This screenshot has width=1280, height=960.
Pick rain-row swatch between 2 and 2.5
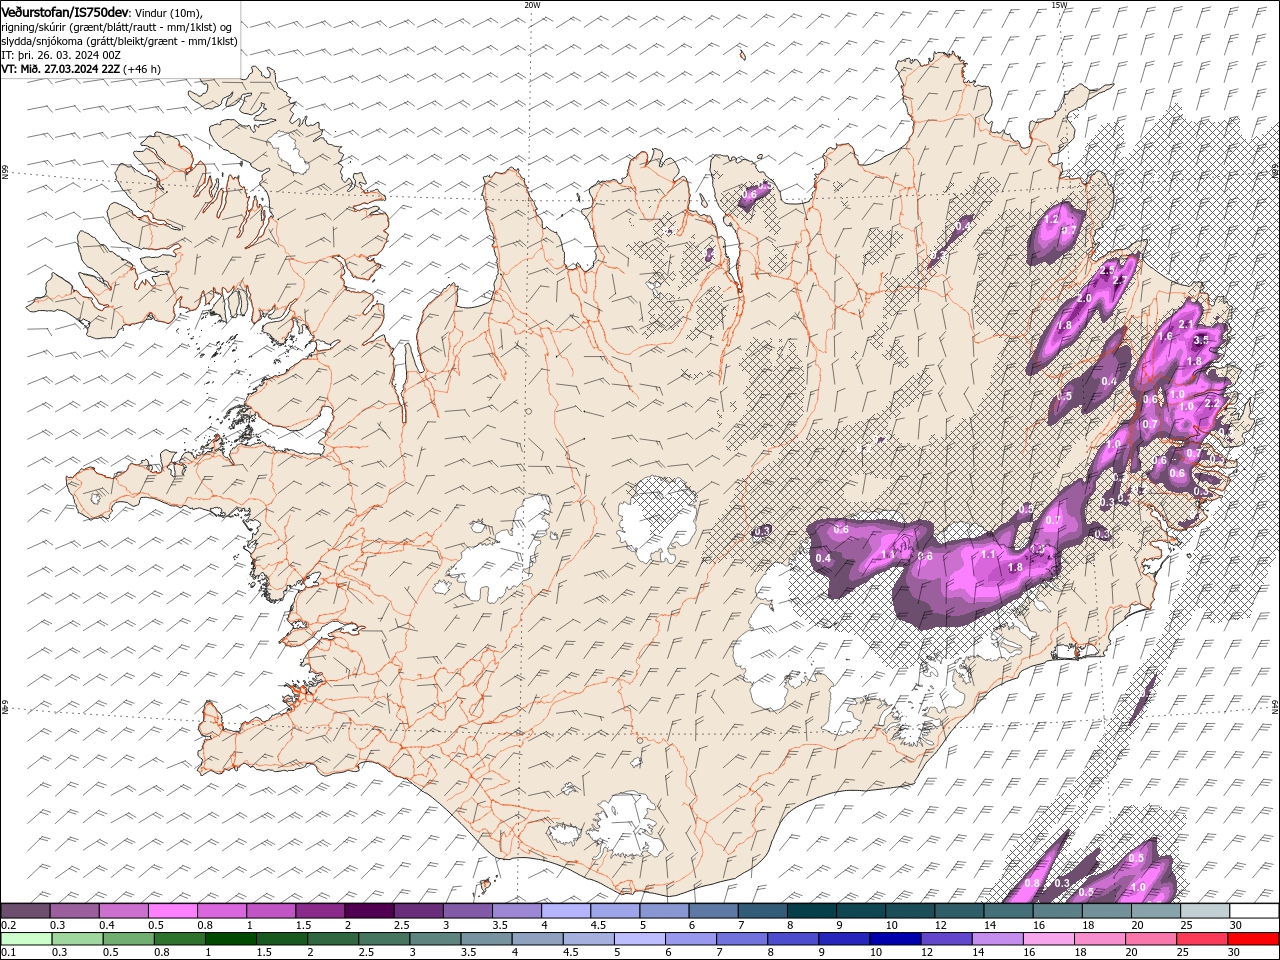(333, 939)
